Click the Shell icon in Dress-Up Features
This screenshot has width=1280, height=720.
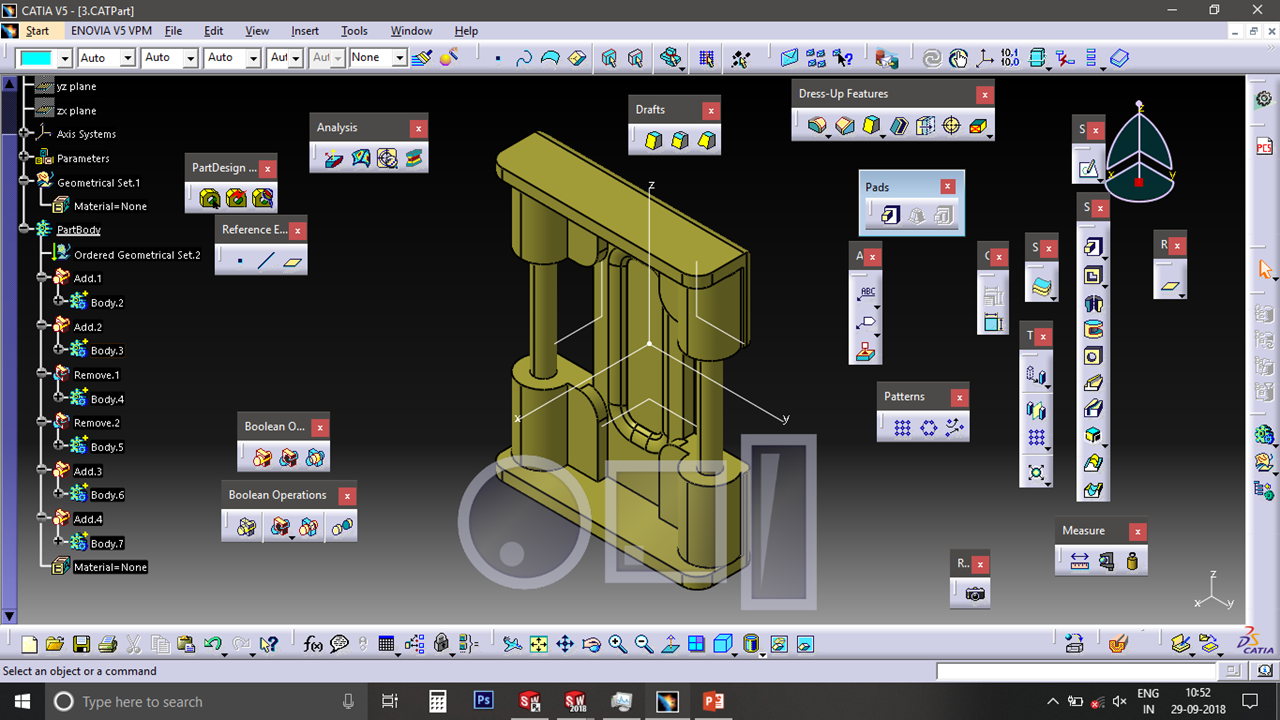pos(898,126)
